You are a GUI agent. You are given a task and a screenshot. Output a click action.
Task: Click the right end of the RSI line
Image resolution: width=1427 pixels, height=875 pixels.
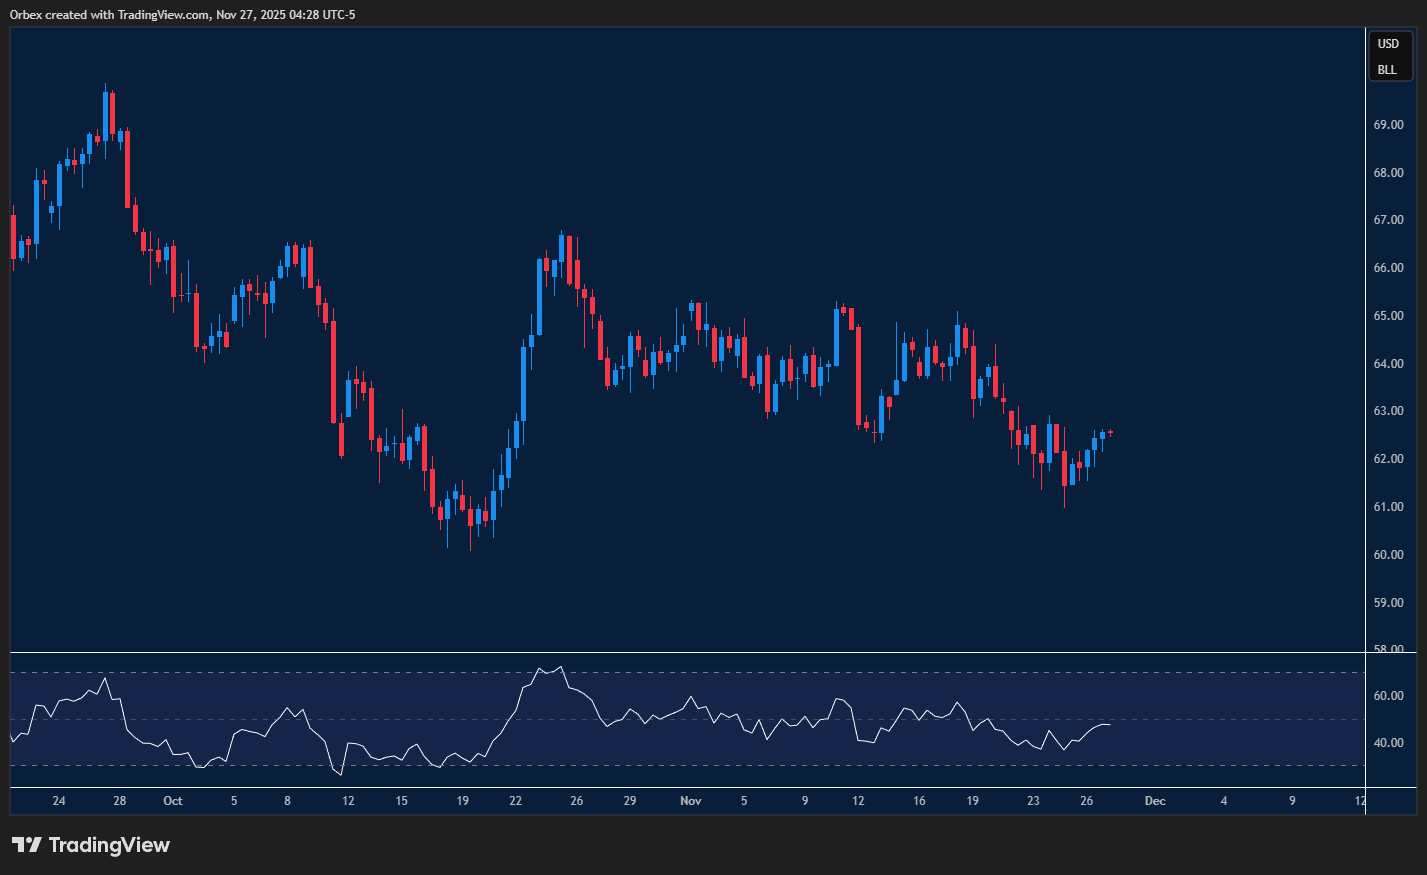click(1109, 725)
